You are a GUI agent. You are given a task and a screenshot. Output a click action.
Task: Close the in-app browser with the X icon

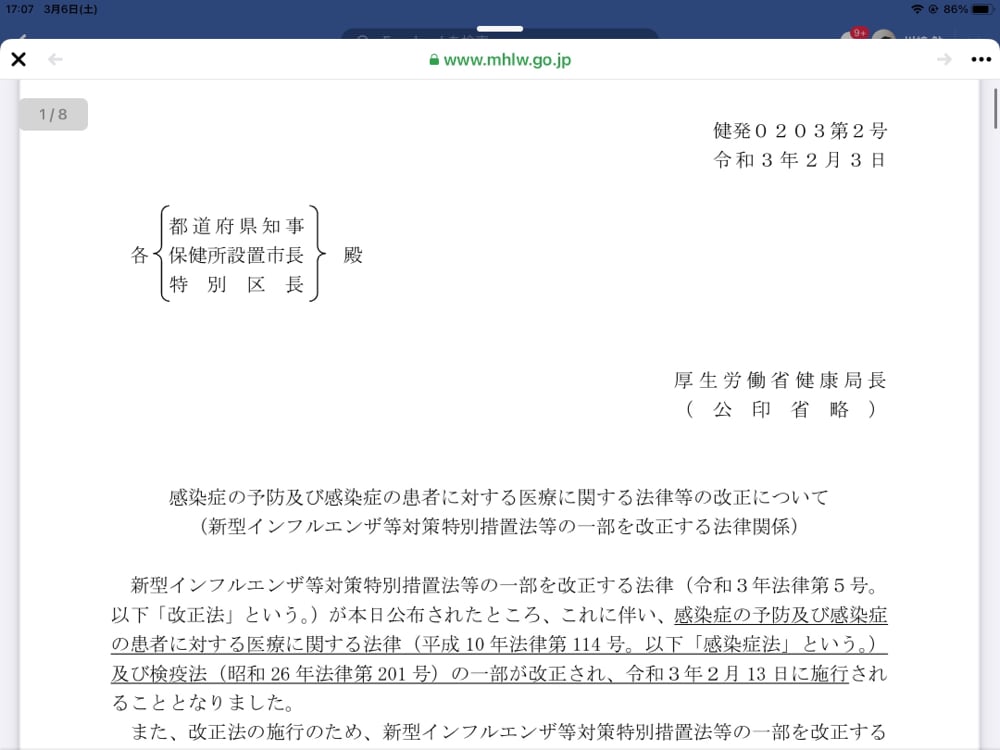pyautogui.click(x=18, y=59)
